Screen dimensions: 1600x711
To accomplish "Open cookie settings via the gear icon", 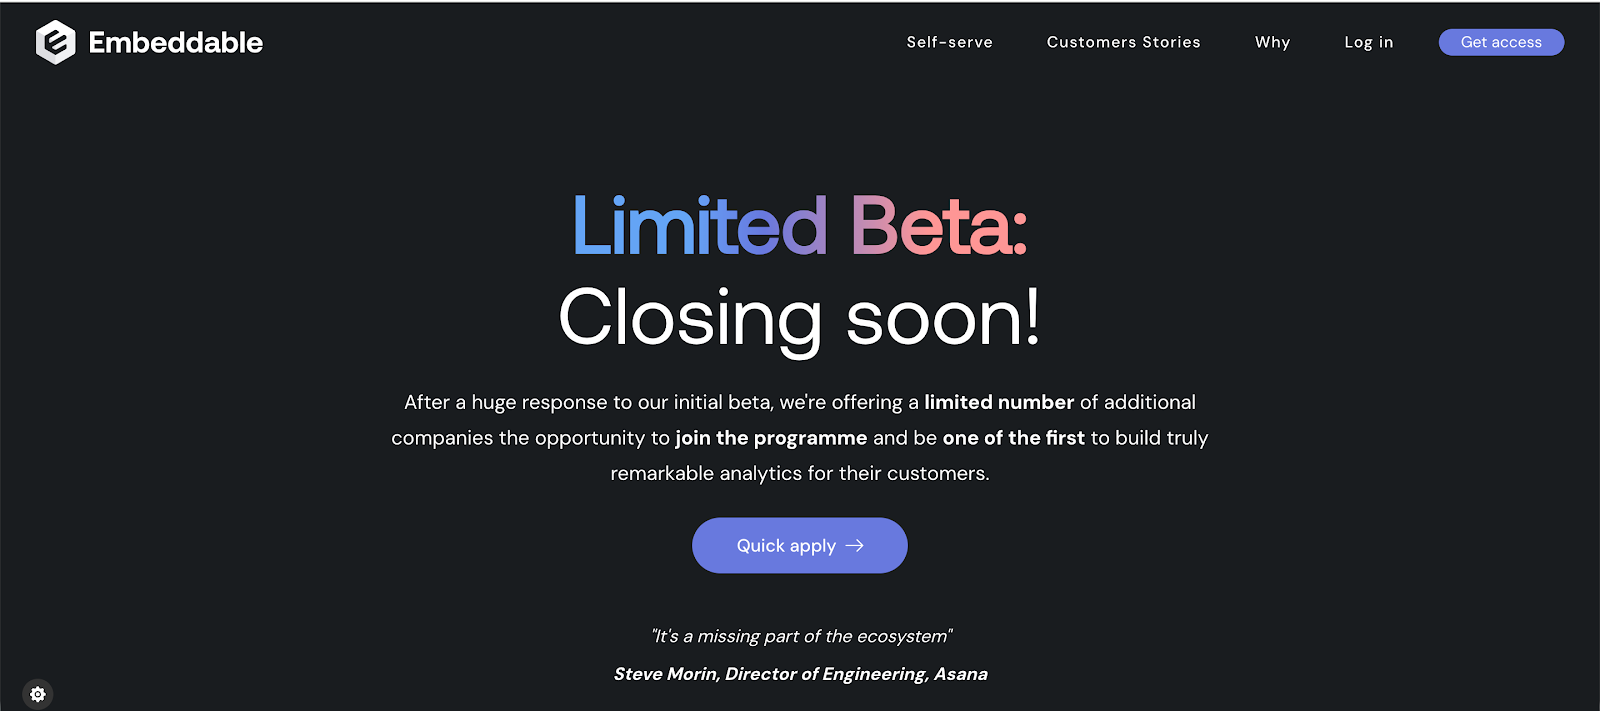I will click(x=37, y=693).
